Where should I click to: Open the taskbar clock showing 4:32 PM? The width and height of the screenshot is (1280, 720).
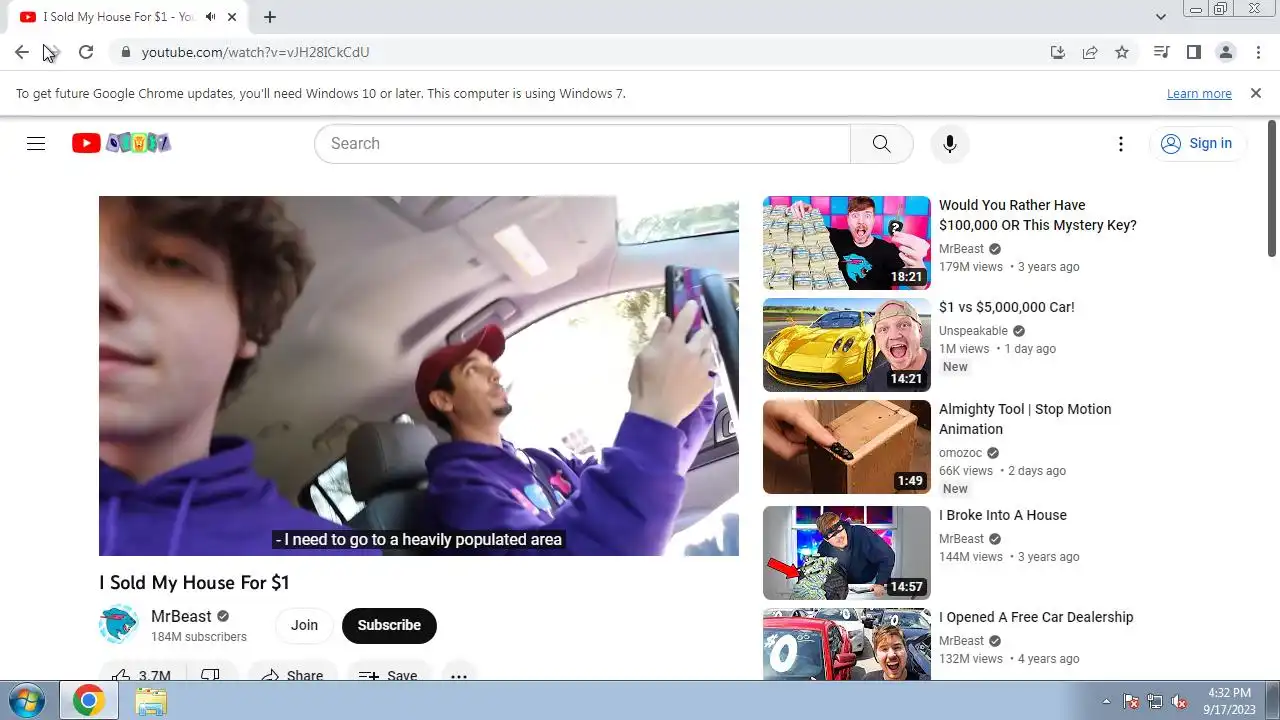pyautogui.click(x=1229, y=701)
